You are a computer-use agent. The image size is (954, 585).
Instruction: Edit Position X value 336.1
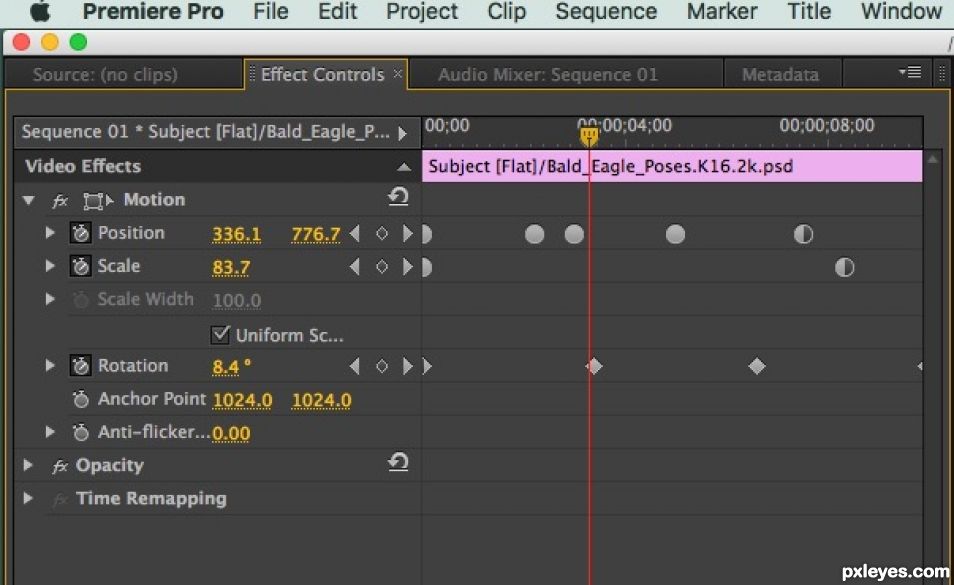(x=237, y=234)
